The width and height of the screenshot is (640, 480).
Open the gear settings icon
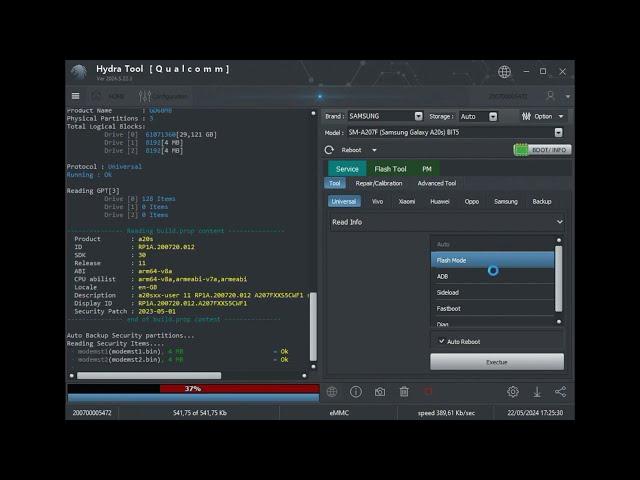point(513,392)
